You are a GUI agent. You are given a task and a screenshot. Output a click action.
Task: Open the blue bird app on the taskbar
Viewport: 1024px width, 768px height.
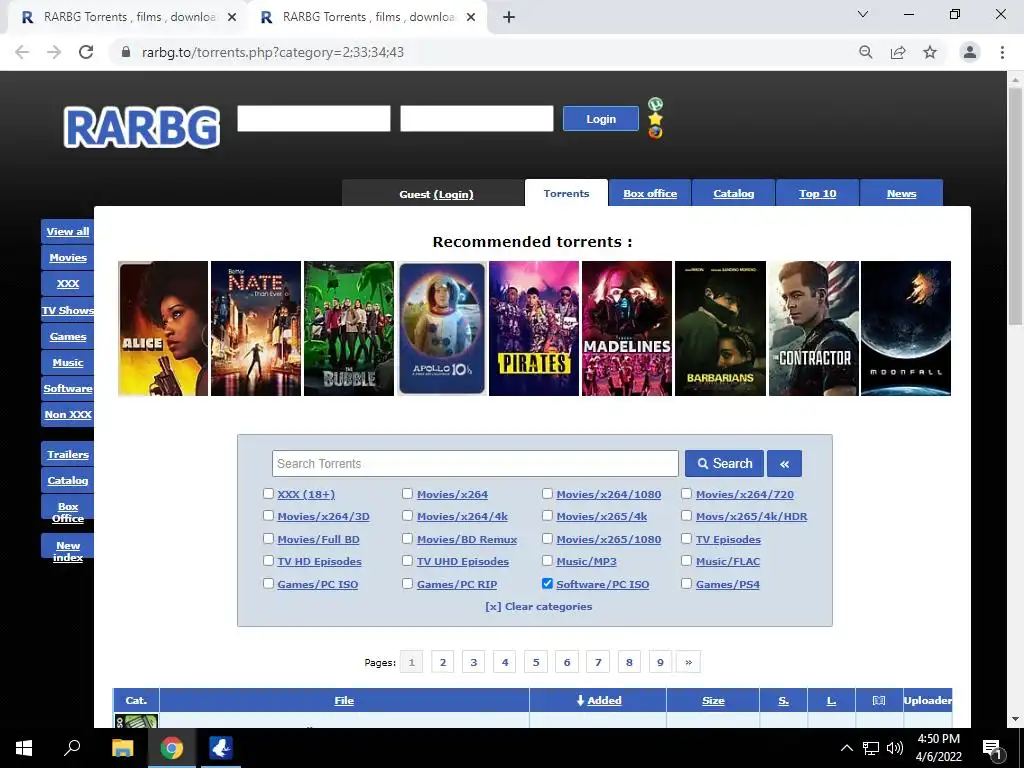[x=221, y=748]
